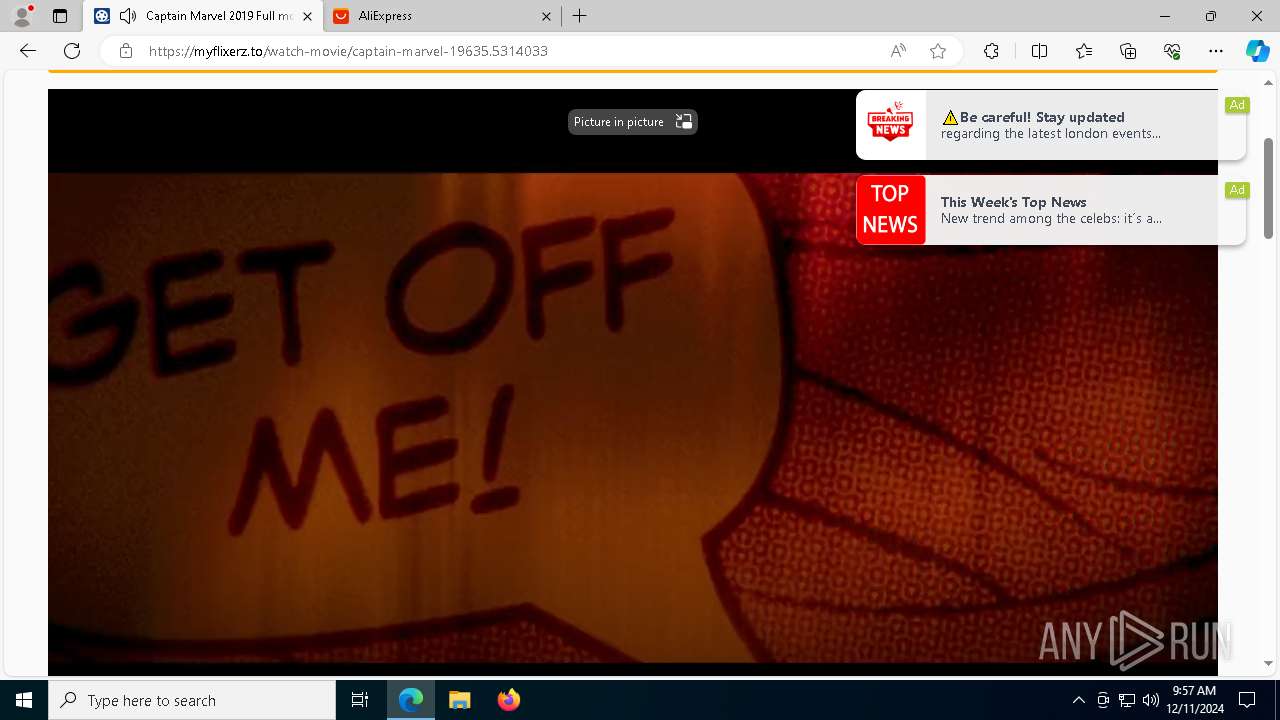Open File Explorer from taskbar
The image size is (1280, 720).
coord(460,700)
